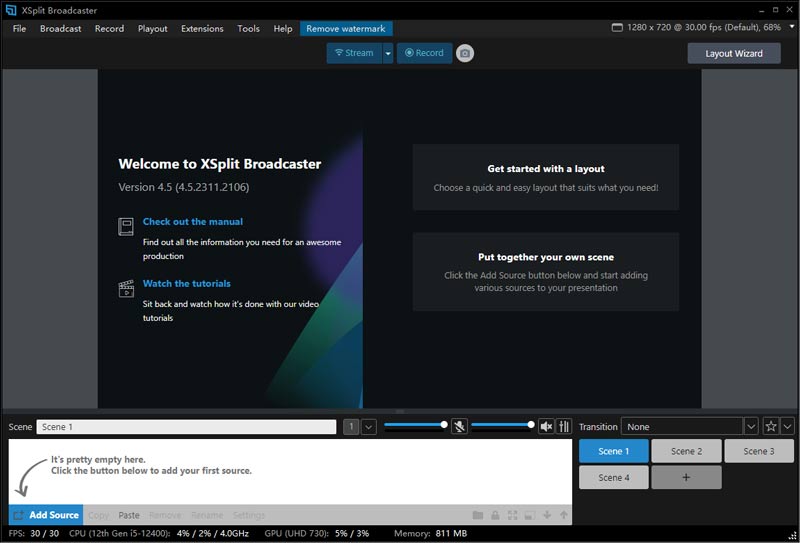Click Rename in the source toolbar
Screen dimensions: 800x543
click(207, 515)
